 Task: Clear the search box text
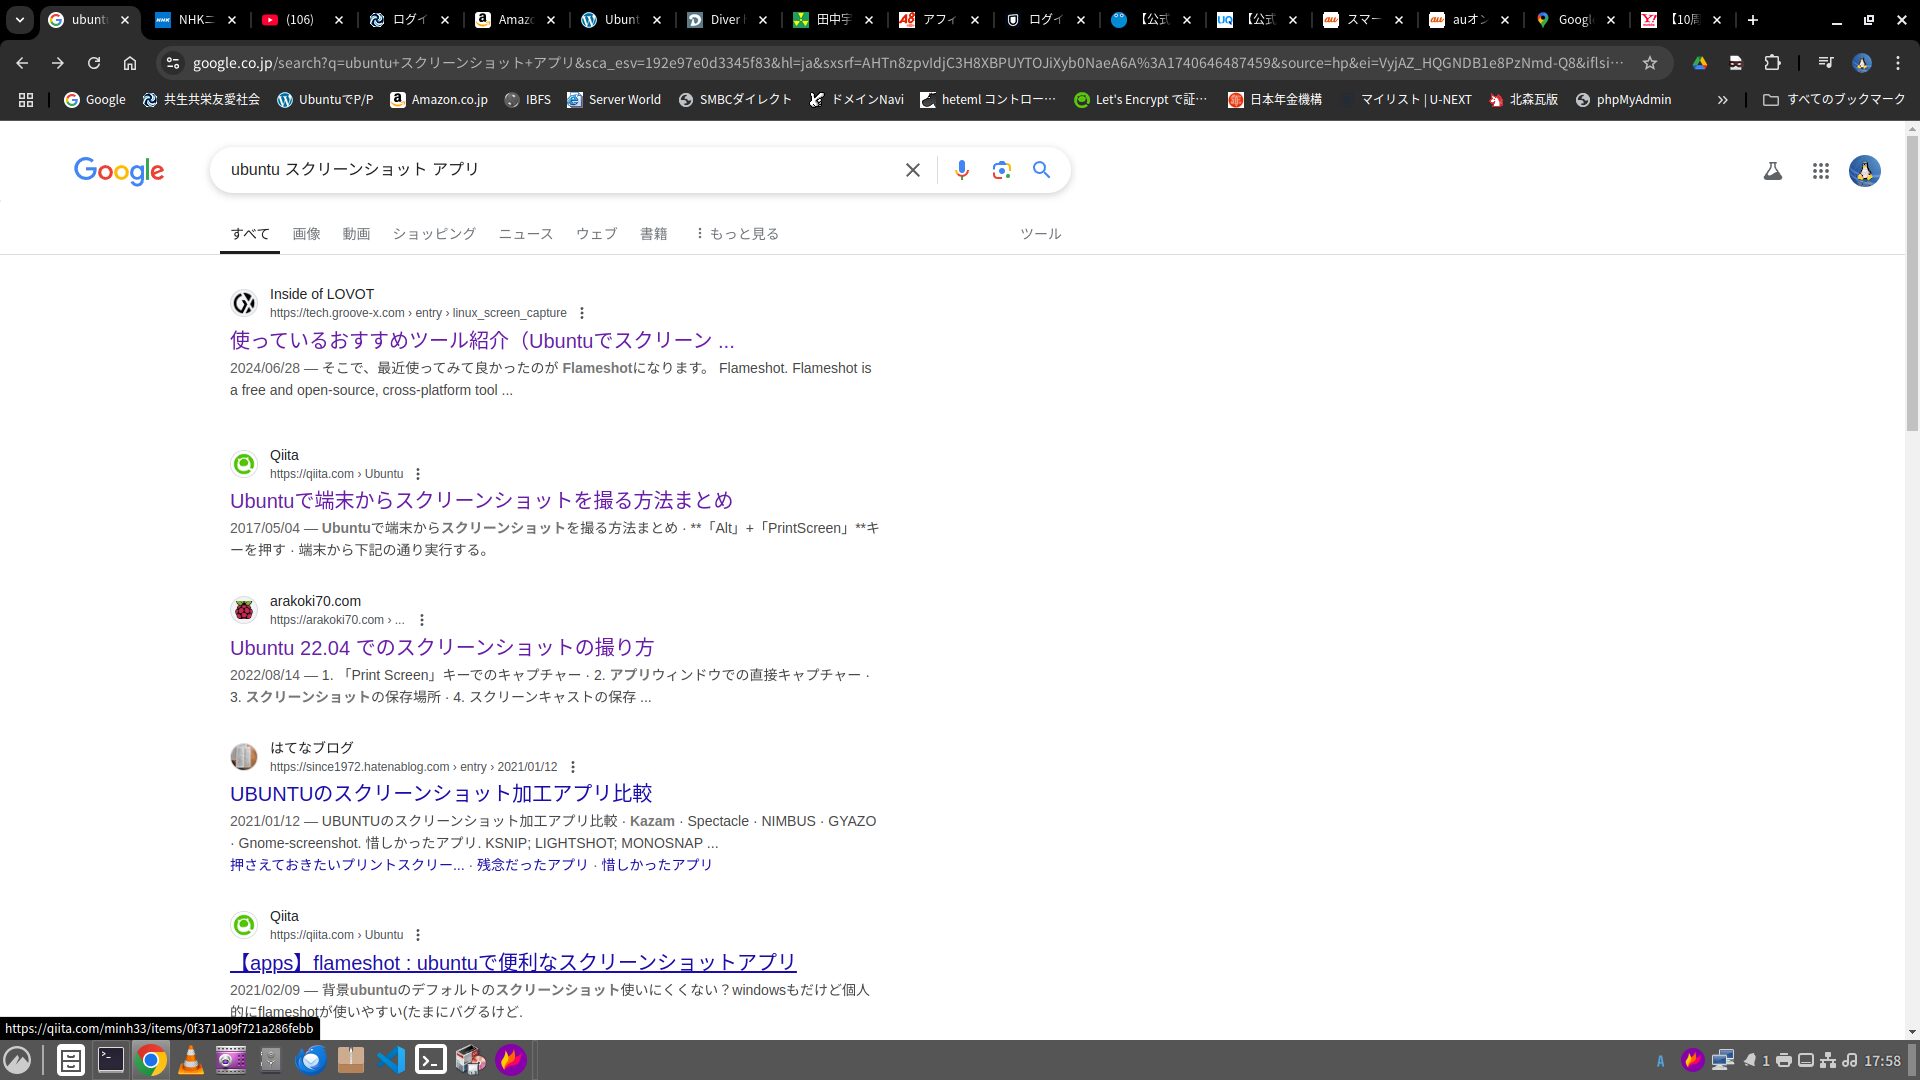coord(912,170)
